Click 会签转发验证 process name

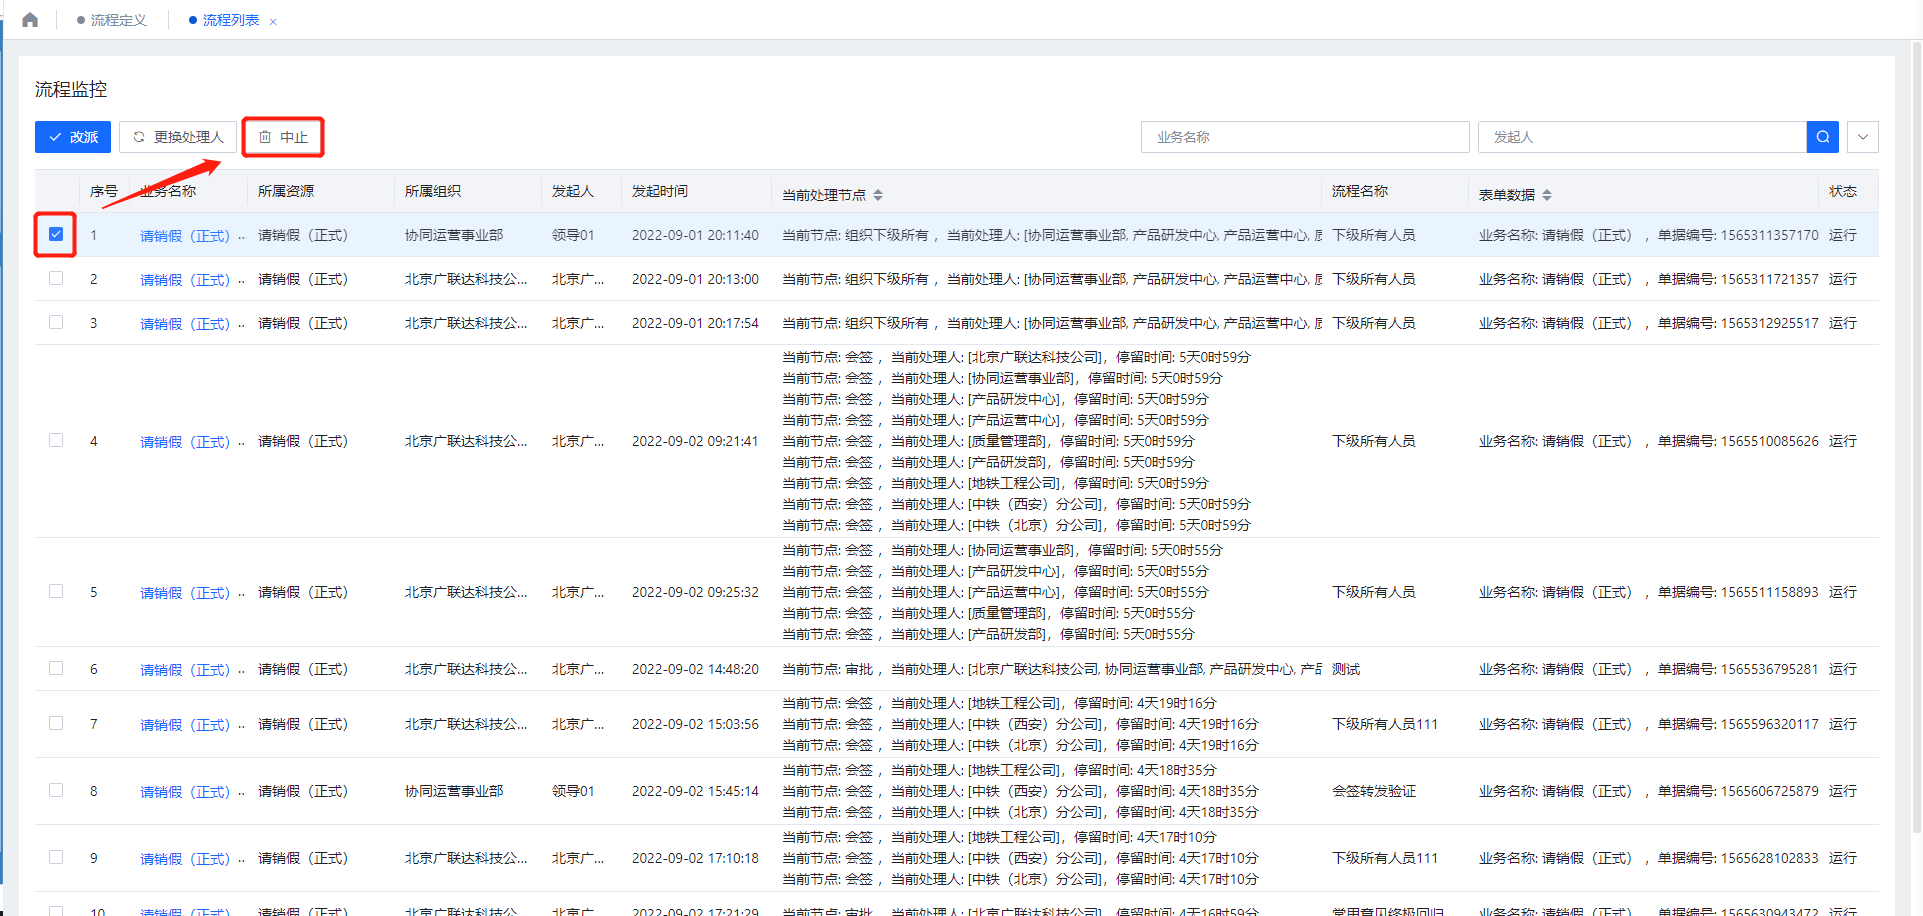[1374, 791]
